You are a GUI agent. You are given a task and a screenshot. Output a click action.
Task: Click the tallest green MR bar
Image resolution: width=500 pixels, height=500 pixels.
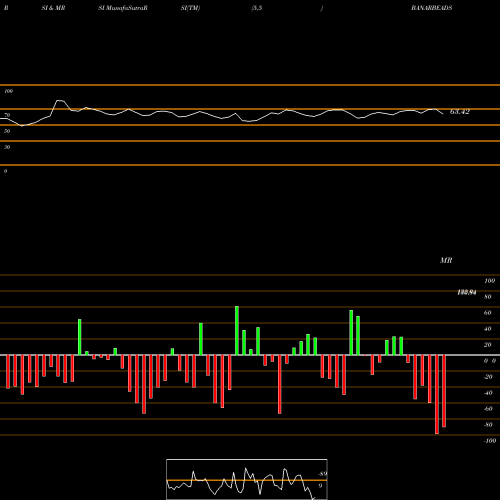coord(237,330)
